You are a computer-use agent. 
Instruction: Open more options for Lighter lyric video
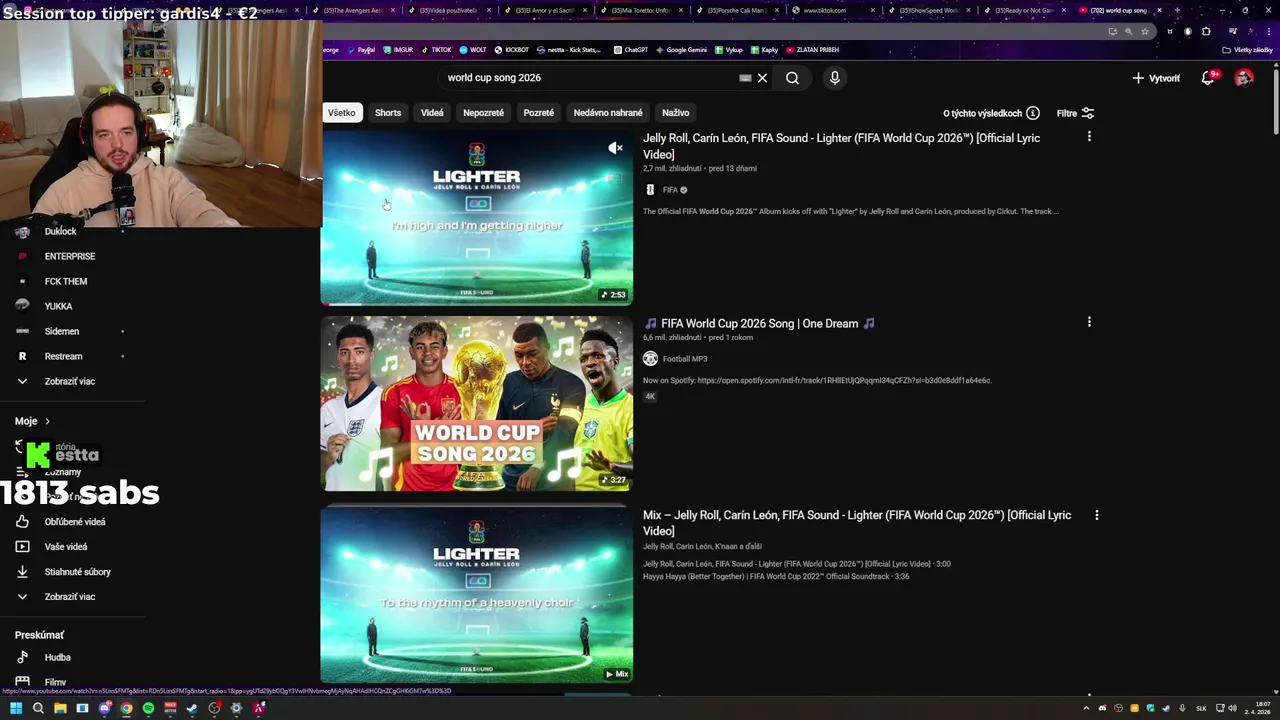tap(1089, 136)
